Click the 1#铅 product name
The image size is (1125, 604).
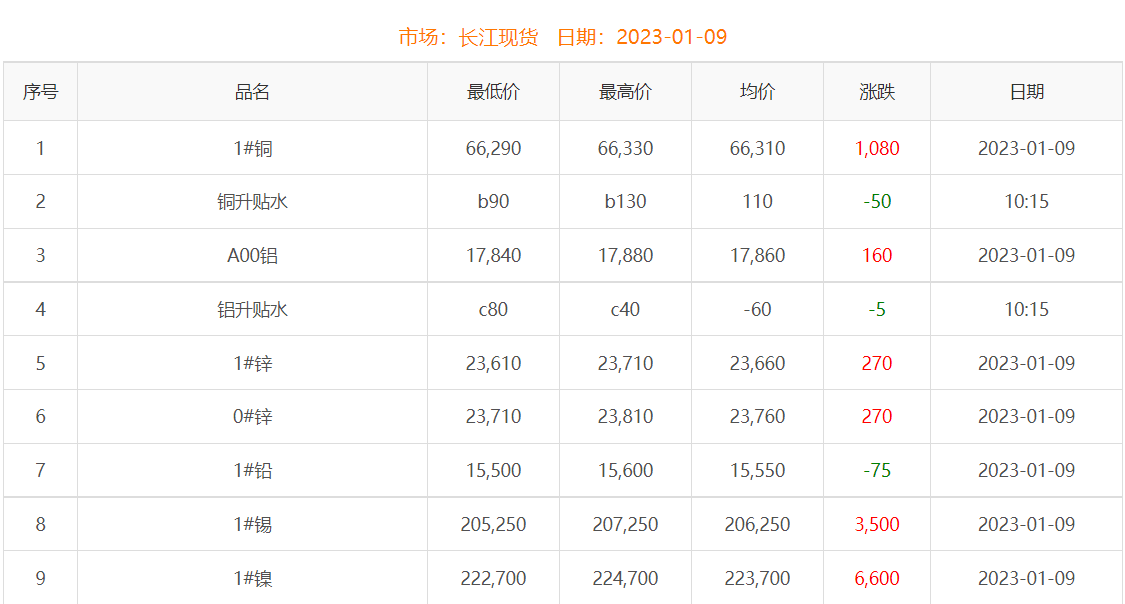tap(252, 471)
